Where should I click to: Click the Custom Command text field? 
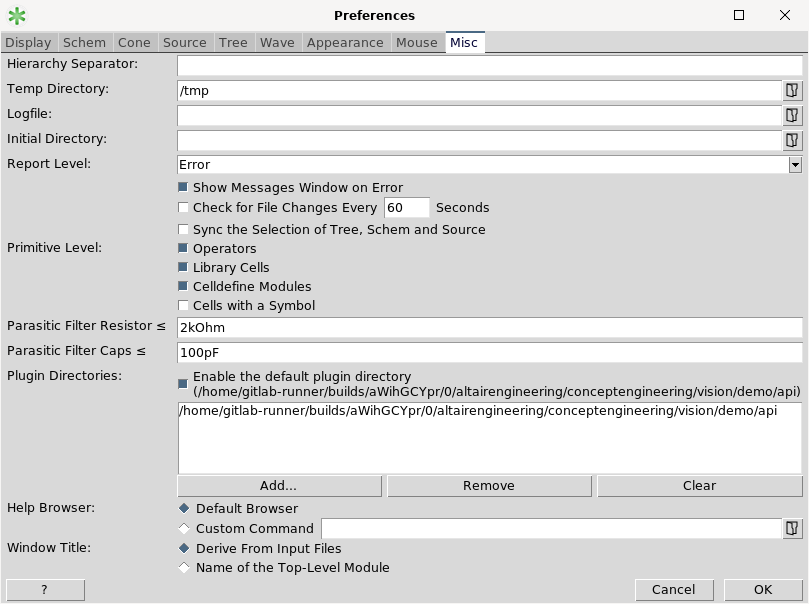click(552, 528)
